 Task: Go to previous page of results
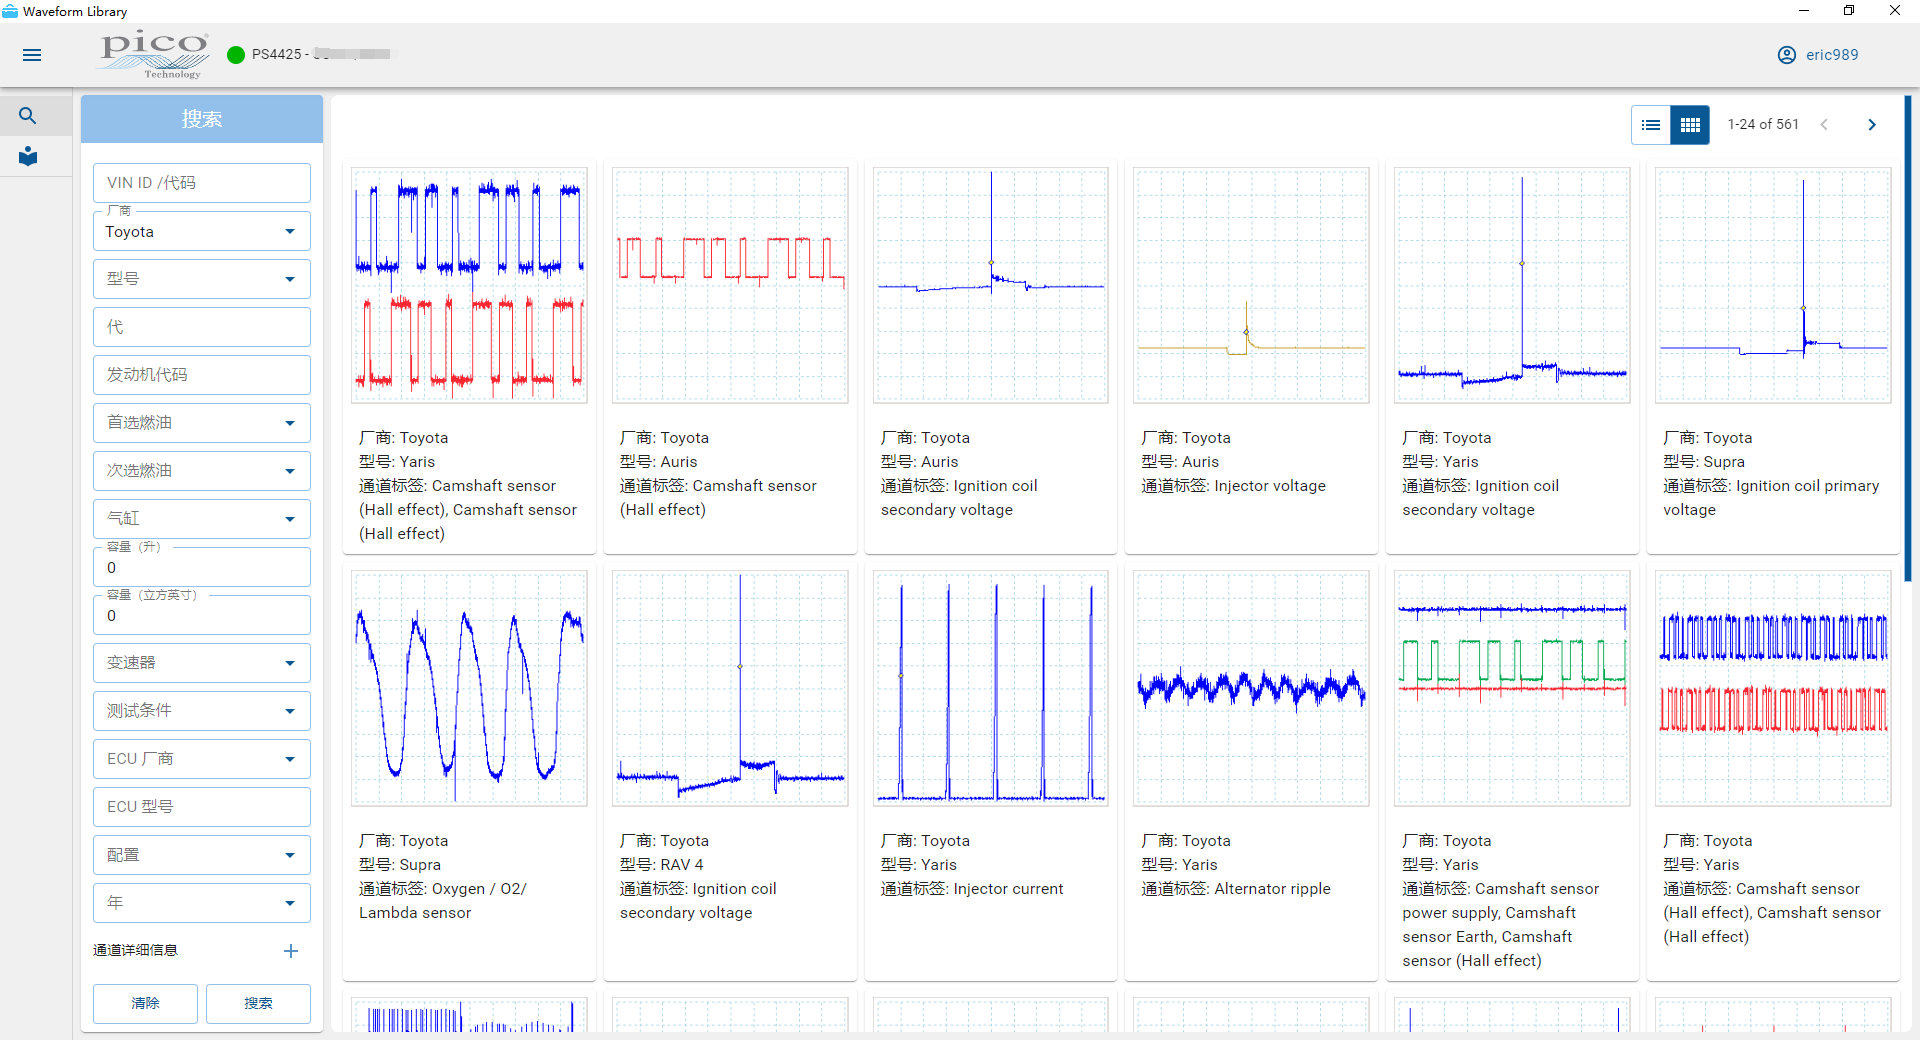[1824, 125]
